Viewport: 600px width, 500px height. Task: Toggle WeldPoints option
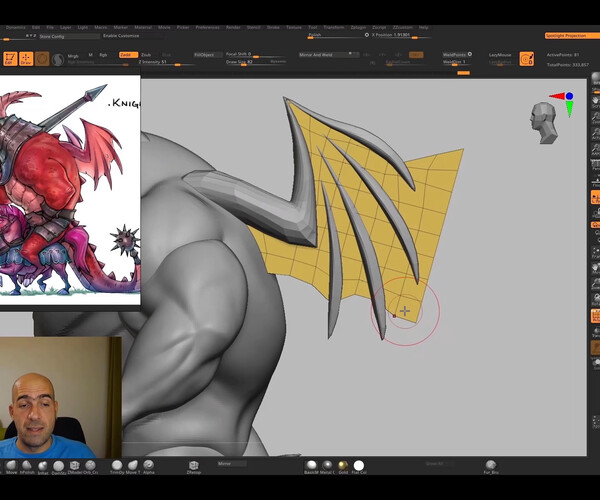pos(457,54)
